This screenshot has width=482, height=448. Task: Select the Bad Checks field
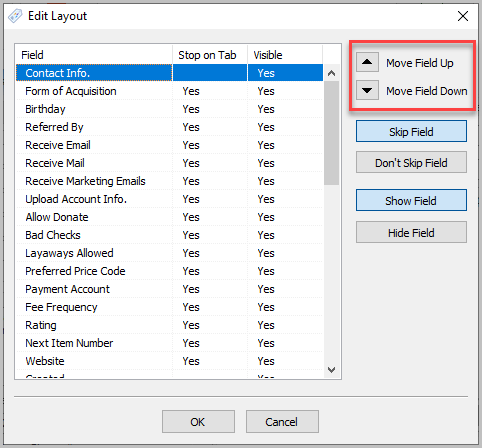[169, 235]
